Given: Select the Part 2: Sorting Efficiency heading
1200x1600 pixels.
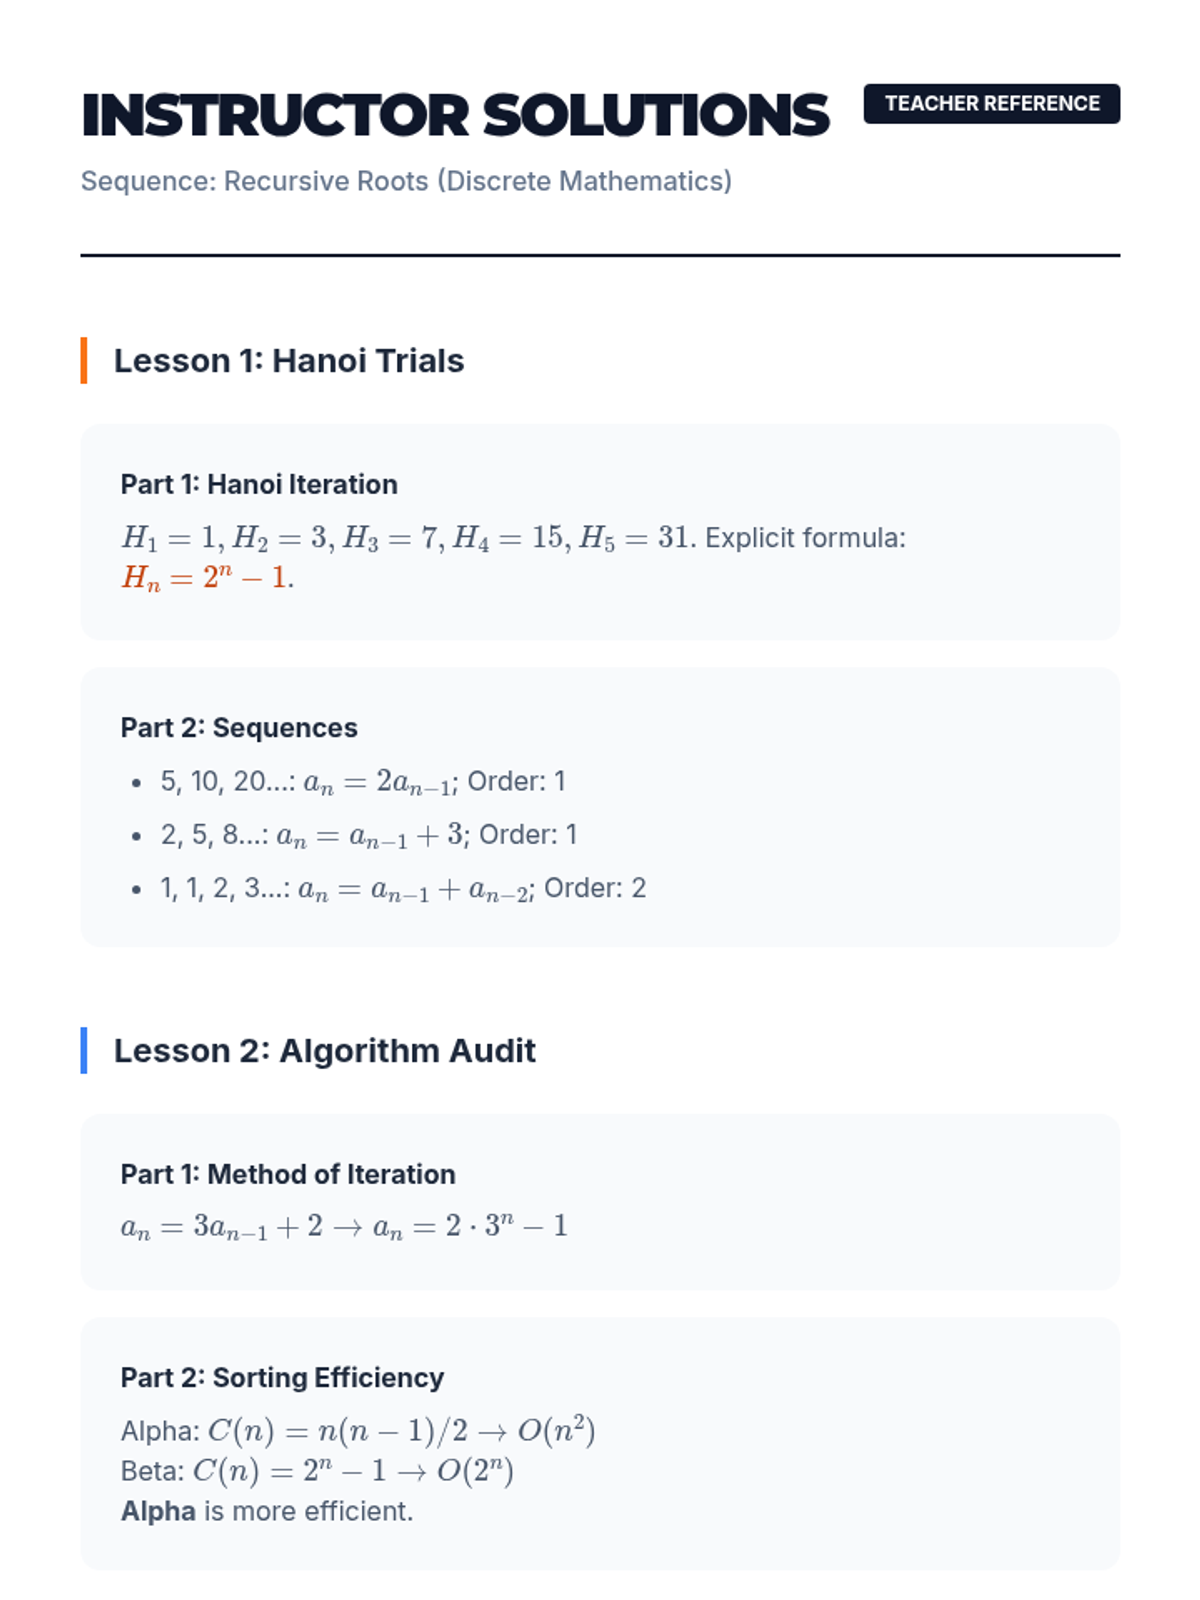Looking at the screenshot, I should [x=282, y=1377].
